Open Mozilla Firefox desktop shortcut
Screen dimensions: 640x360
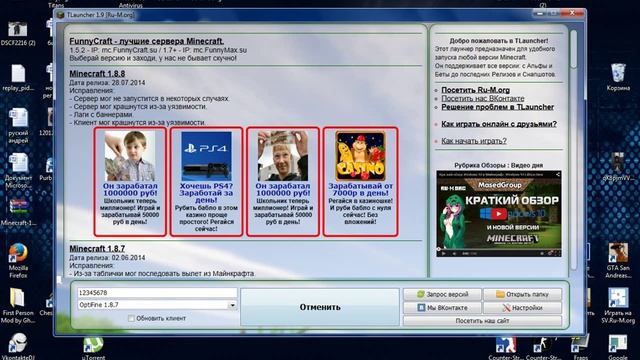click(18, 260)
